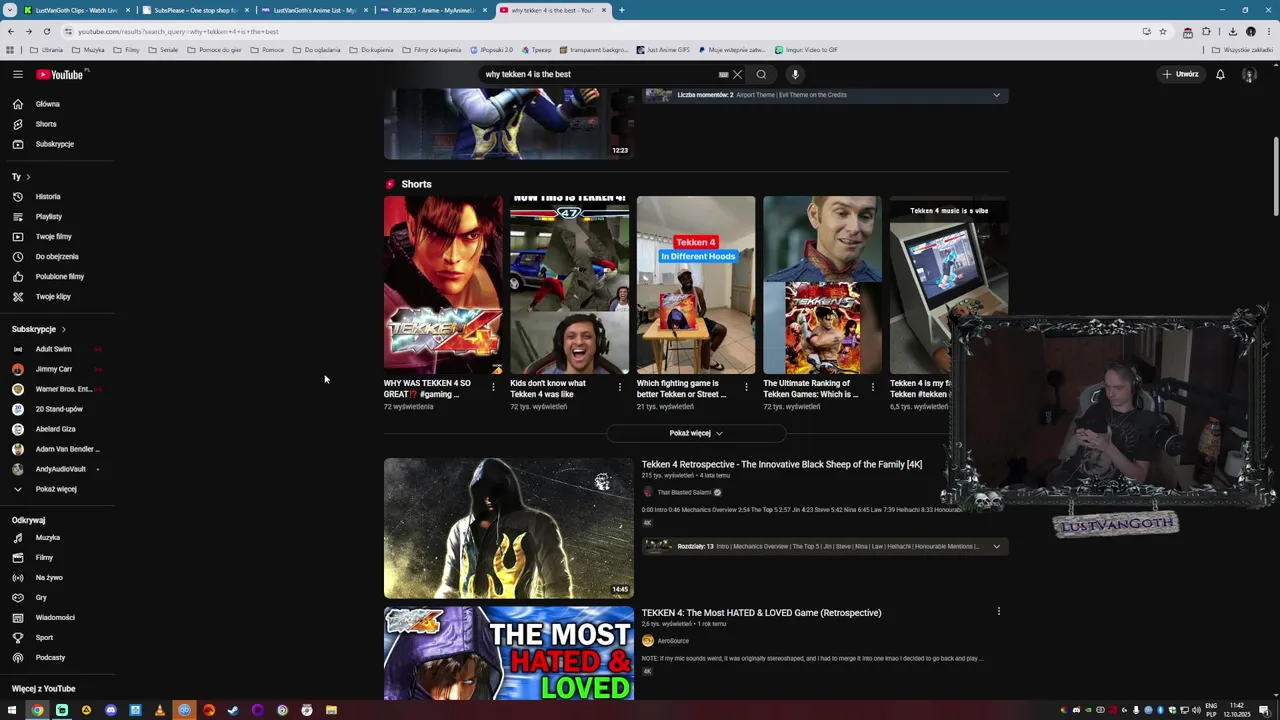The width and height of the screenshot is (1280, 720).
Task: Go to YouTube home via logo
Action: 60,74
